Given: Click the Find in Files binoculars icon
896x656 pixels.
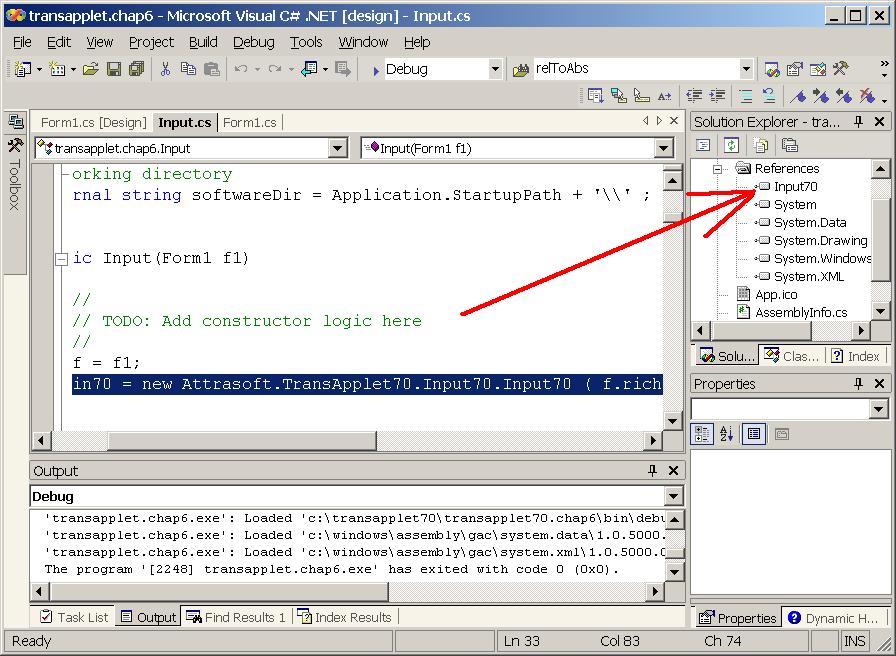Looking at the screenshot, I should click(521, 70).
